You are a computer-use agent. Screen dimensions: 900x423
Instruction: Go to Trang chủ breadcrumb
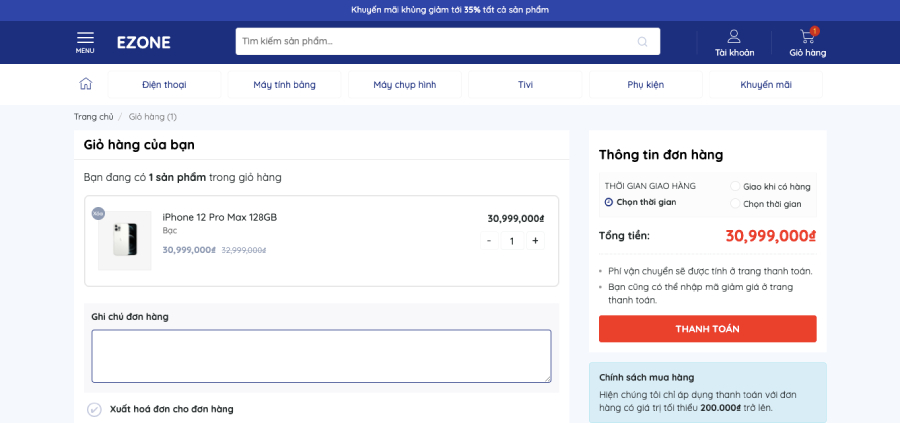[94, 117]
